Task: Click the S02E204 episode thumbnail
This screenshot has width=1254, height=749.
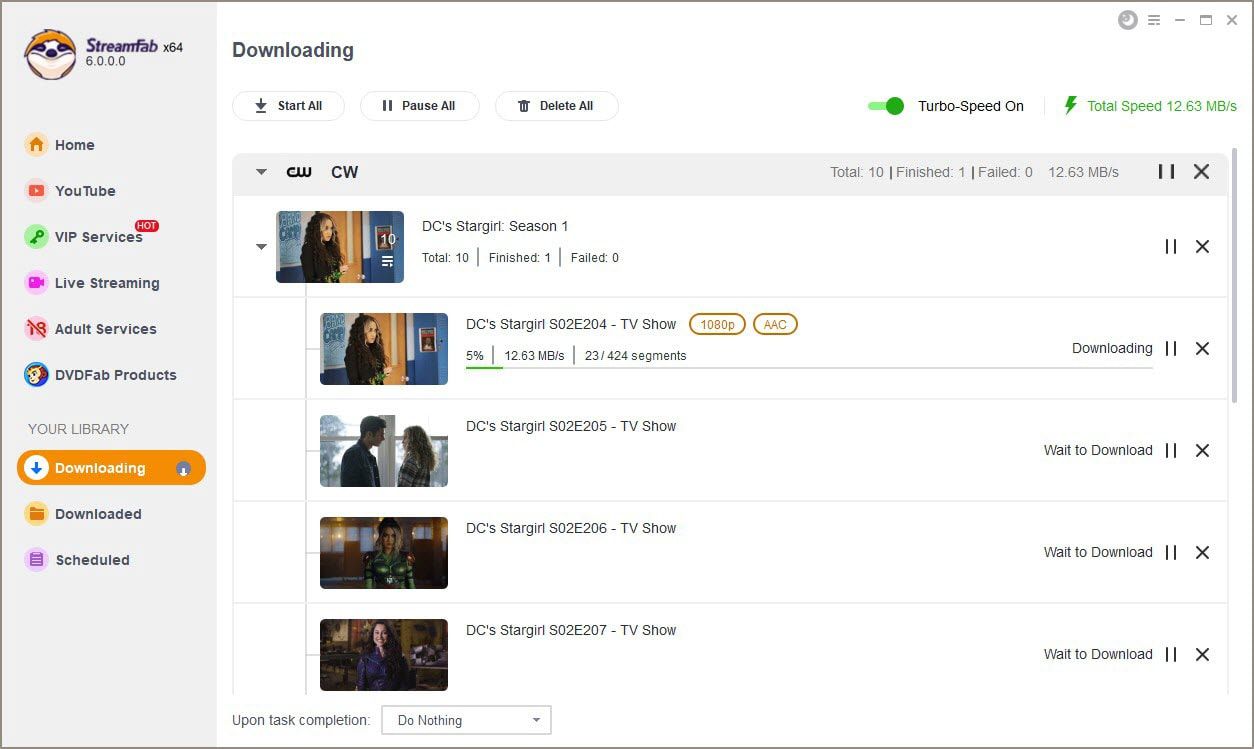Action: point(384,349)
